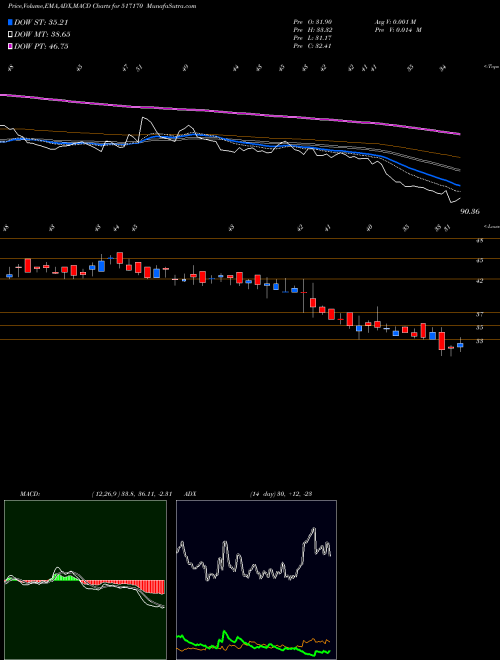The height and width of the screenshot is (660, 500).
Task: Select the 'DOW MT: 38.65' legend text
Action: (42, 35)
